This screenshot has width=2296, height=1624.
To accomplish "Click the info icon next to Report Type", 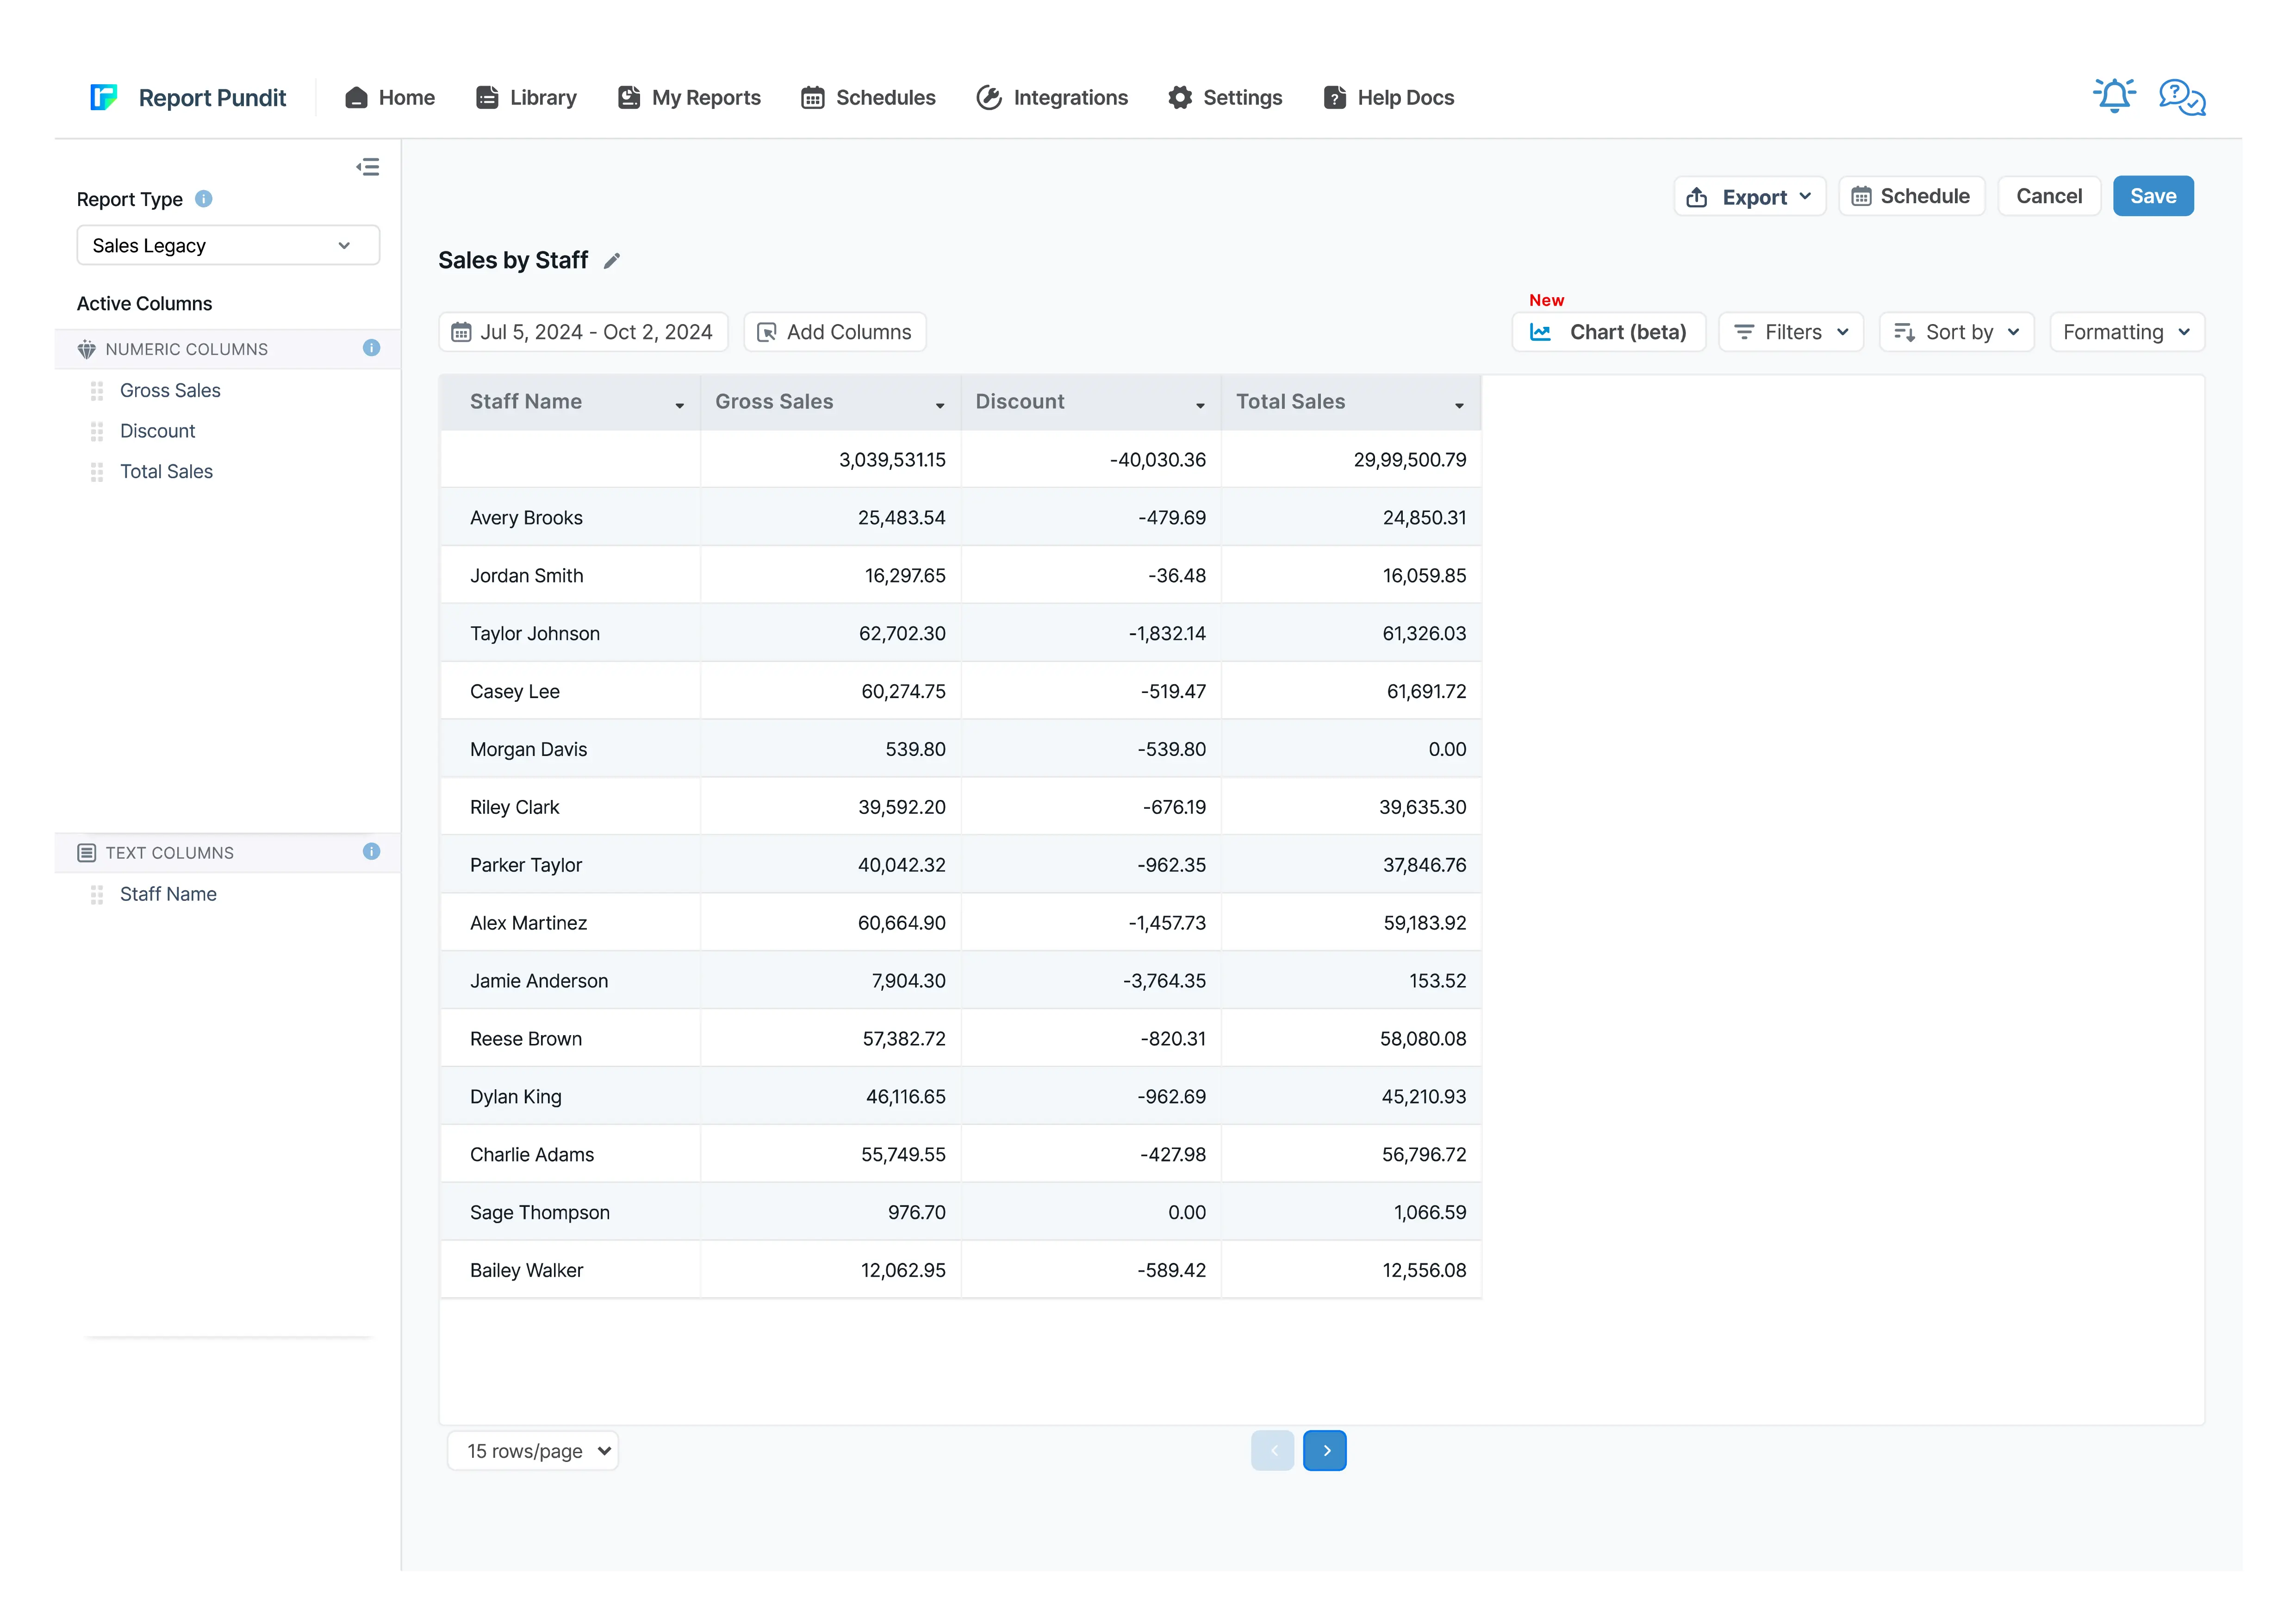I will [204, 199].
